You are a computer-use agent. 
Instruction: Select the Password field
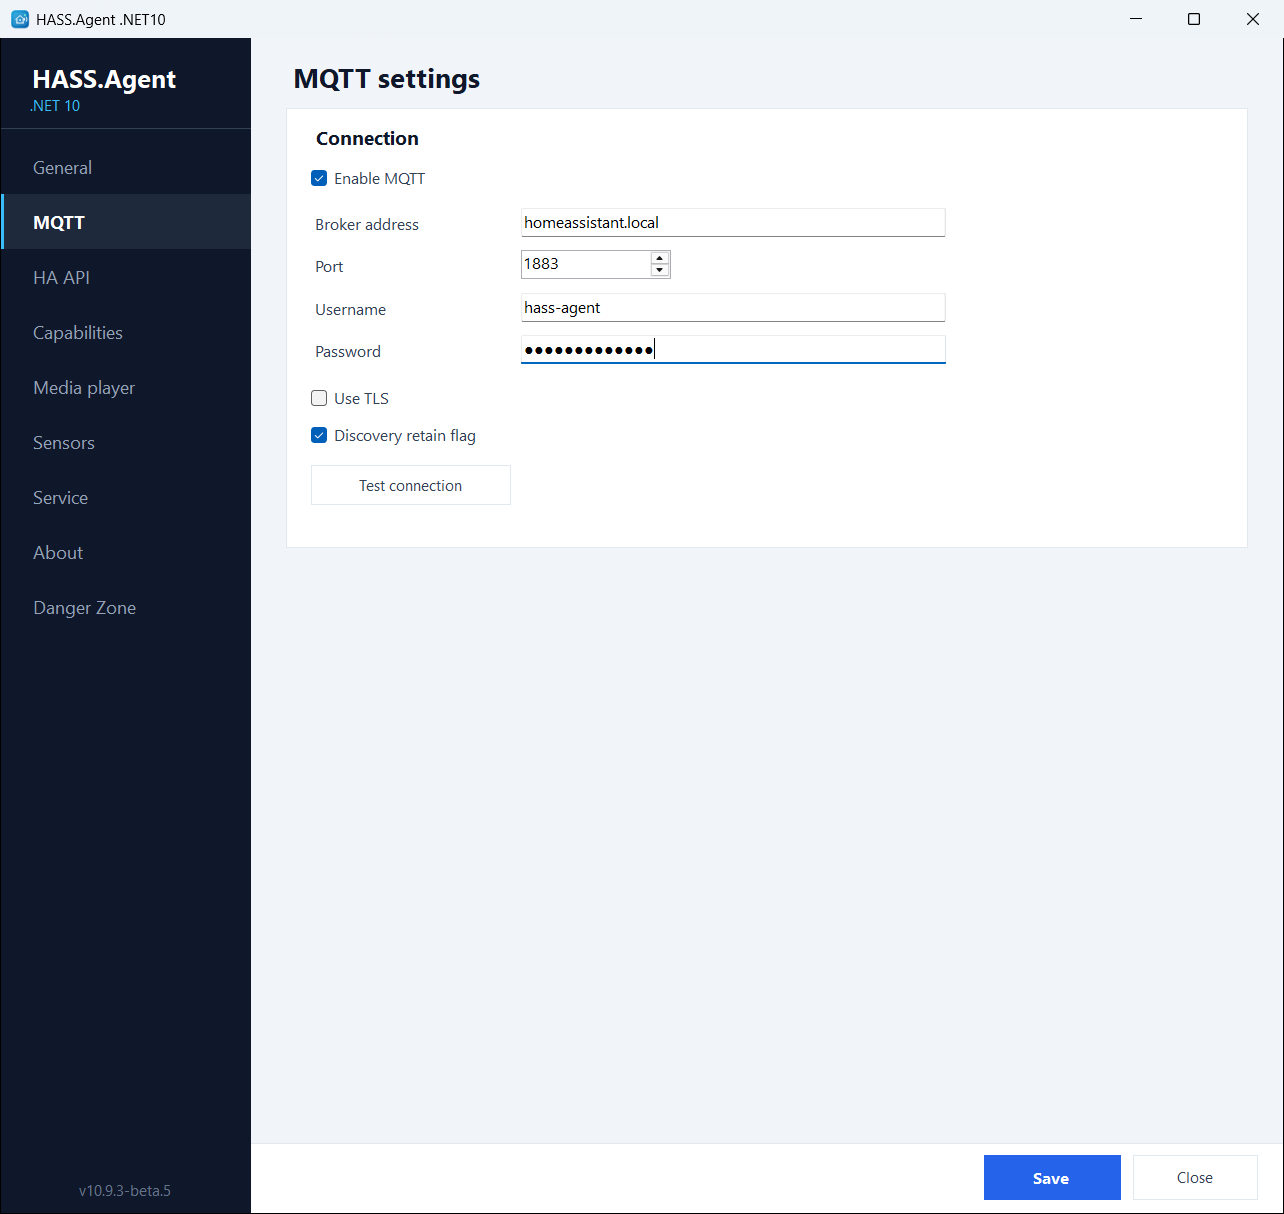point(733,349)
